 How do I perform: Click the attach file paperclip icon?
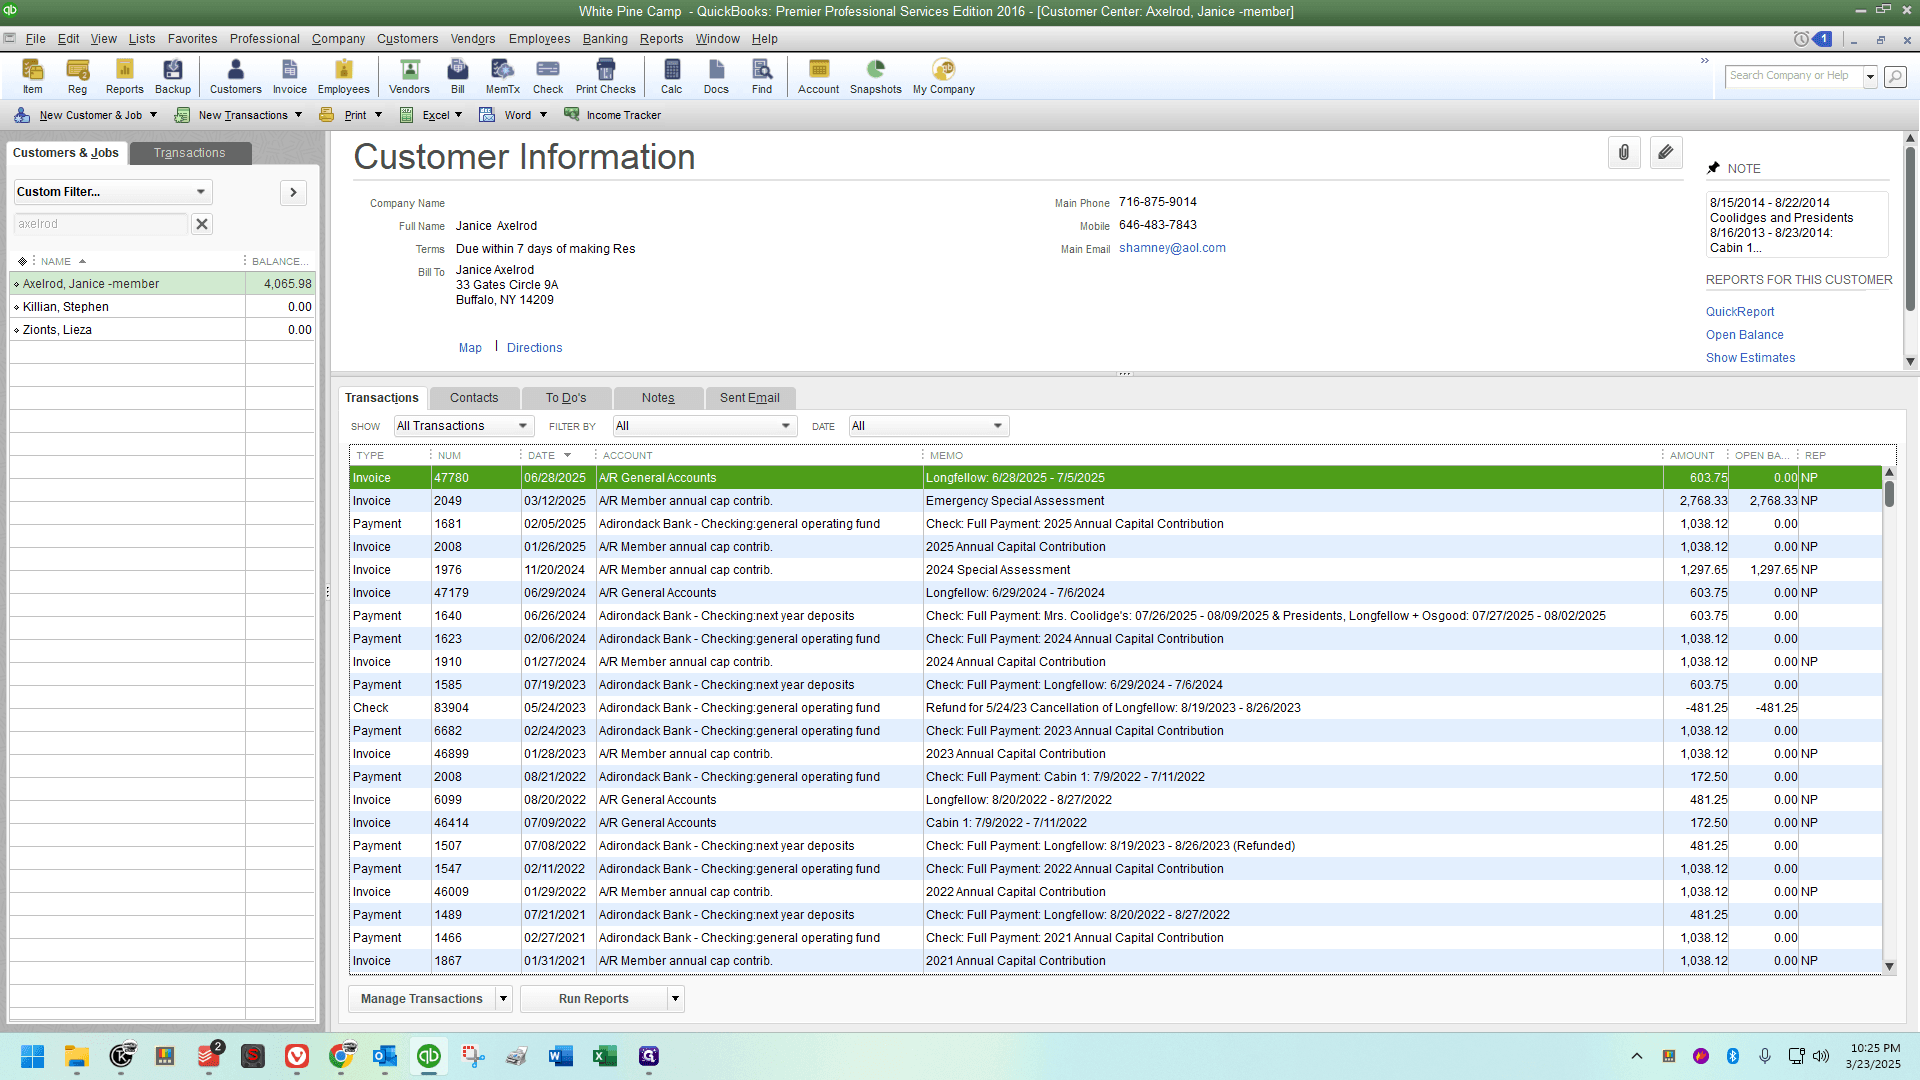(1624, 153)
